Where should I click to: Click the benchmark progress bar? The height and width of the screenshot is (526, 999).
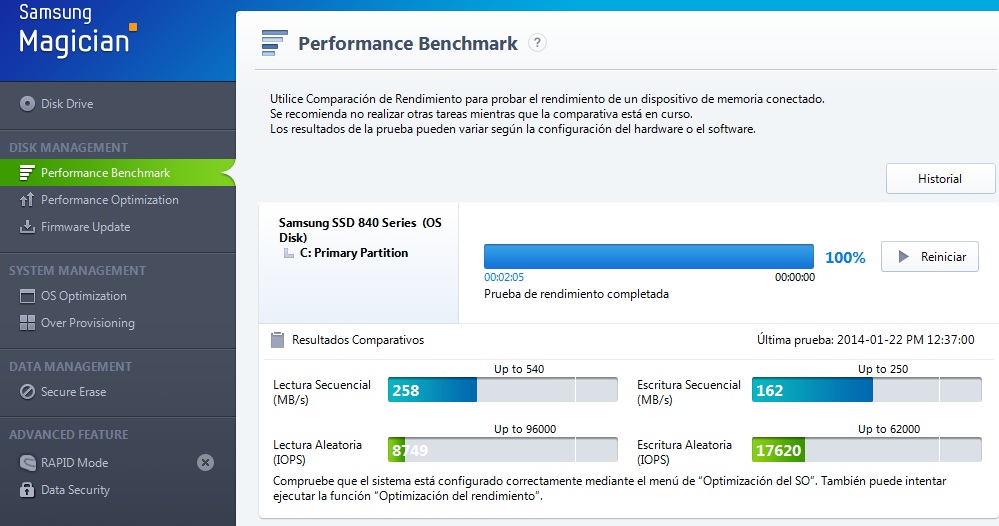(649, 257)
